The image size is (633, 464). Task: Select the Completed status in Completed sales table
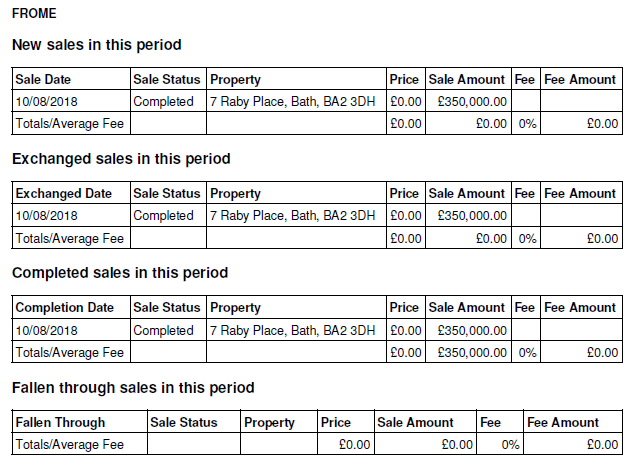pos(163,330)
